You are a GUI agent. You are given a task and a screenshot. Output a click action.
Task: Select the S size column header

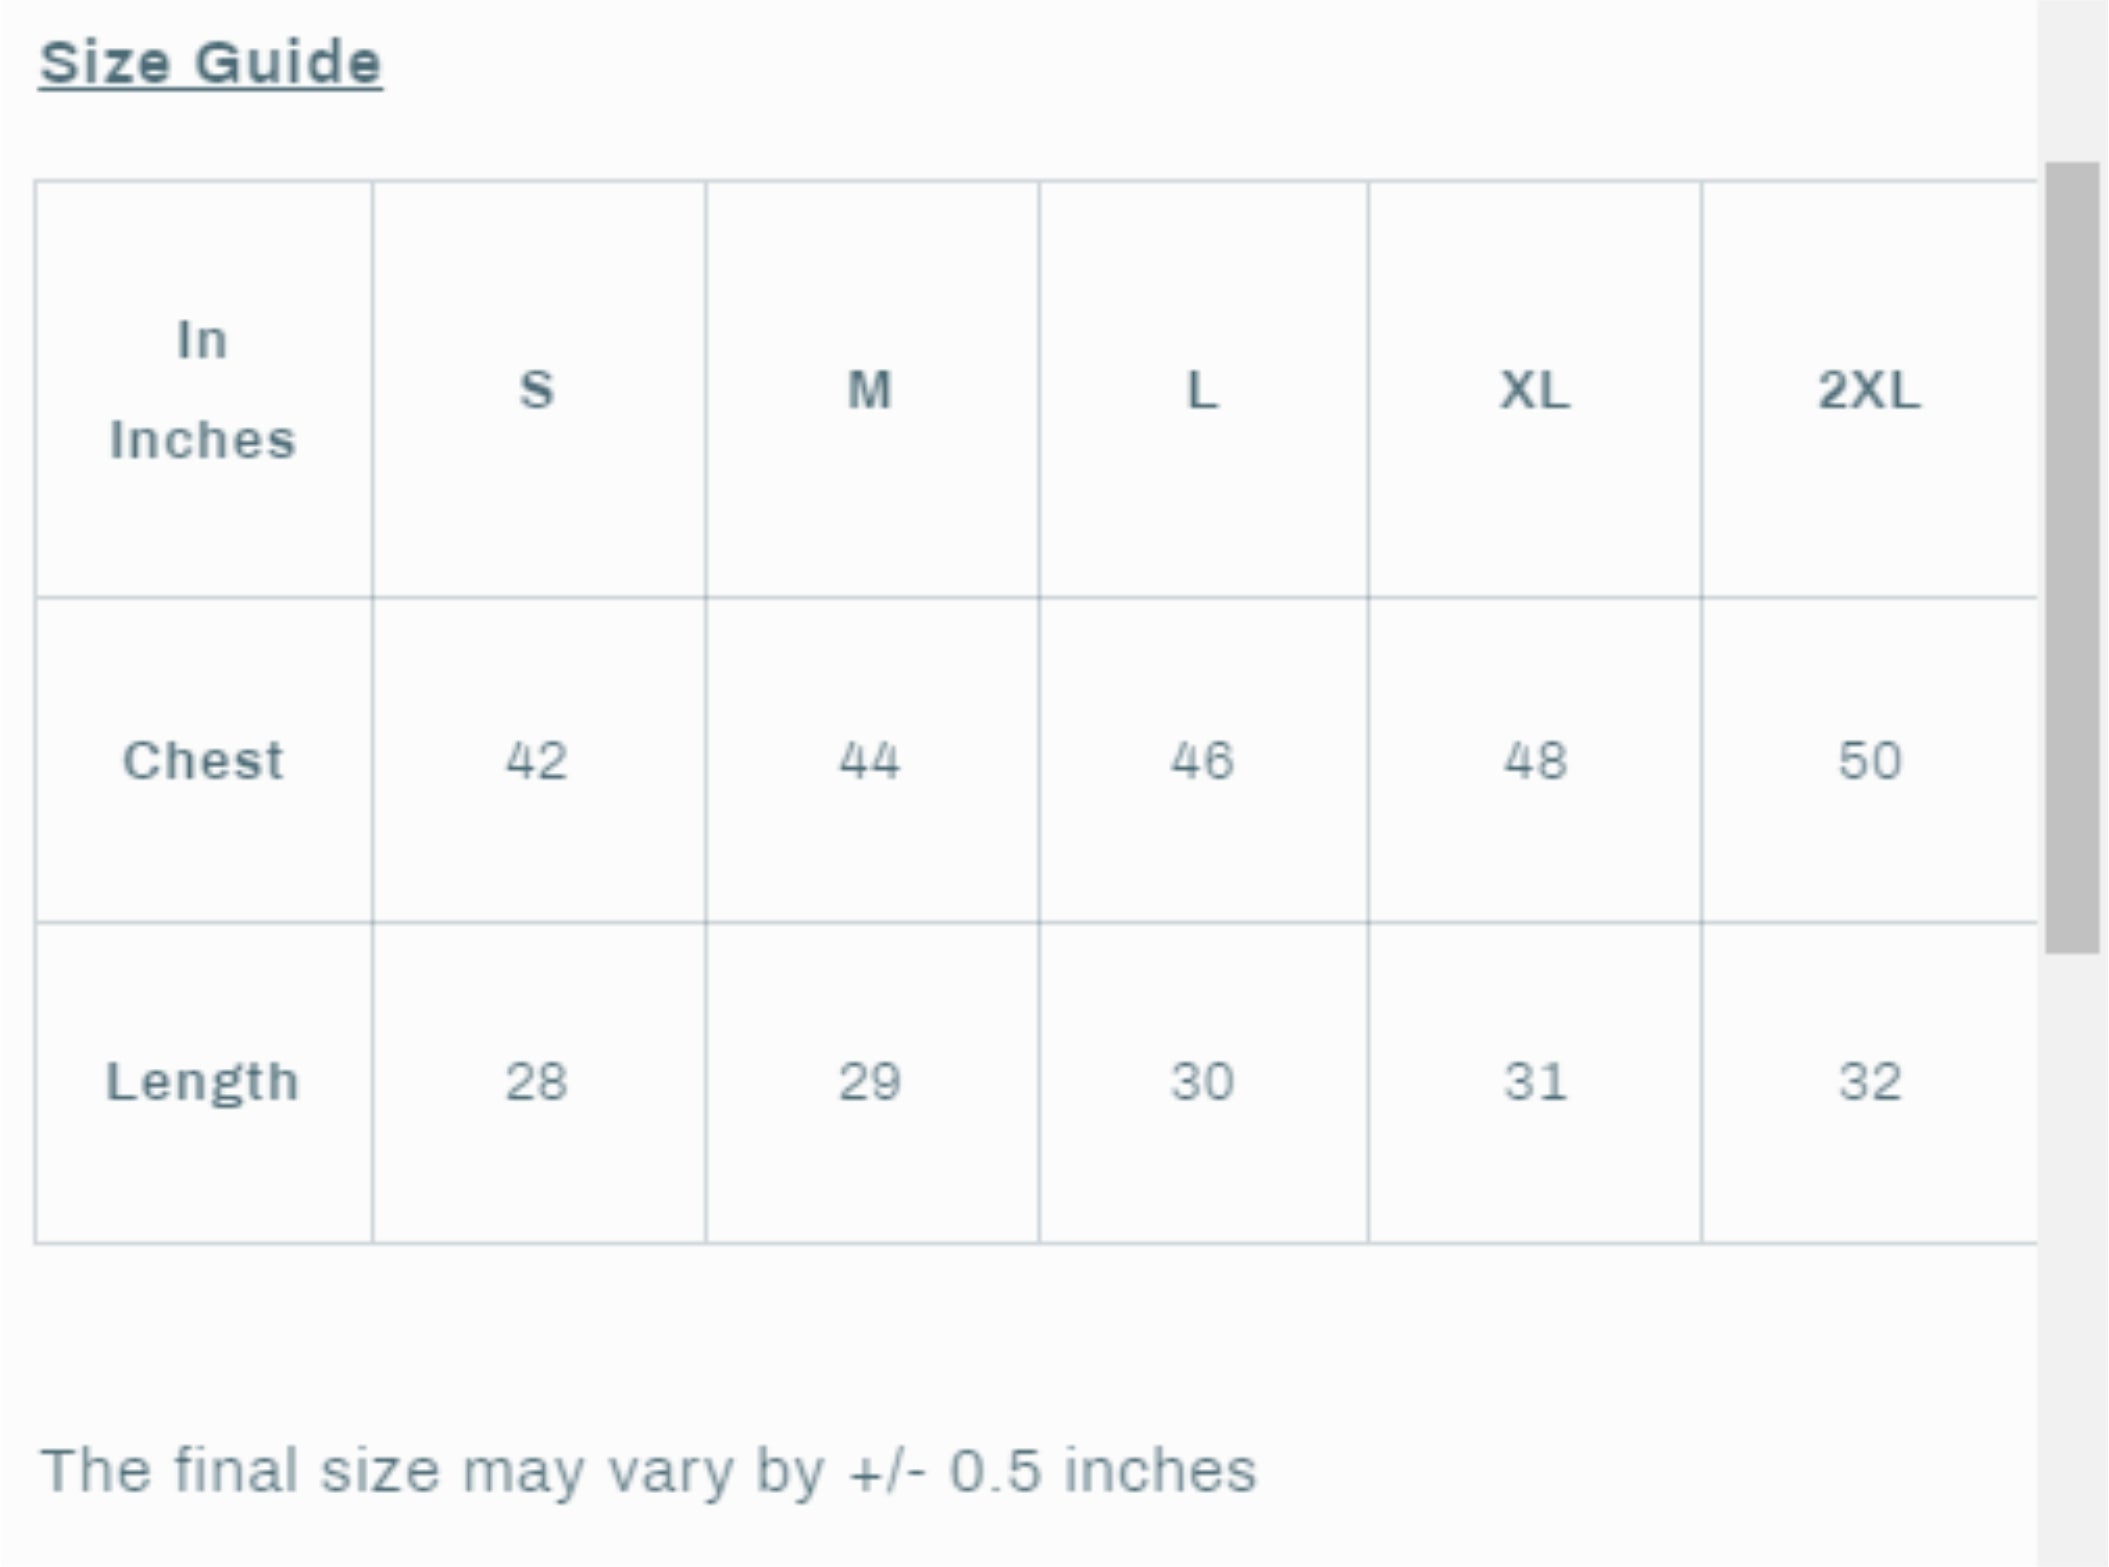point(537,390)
